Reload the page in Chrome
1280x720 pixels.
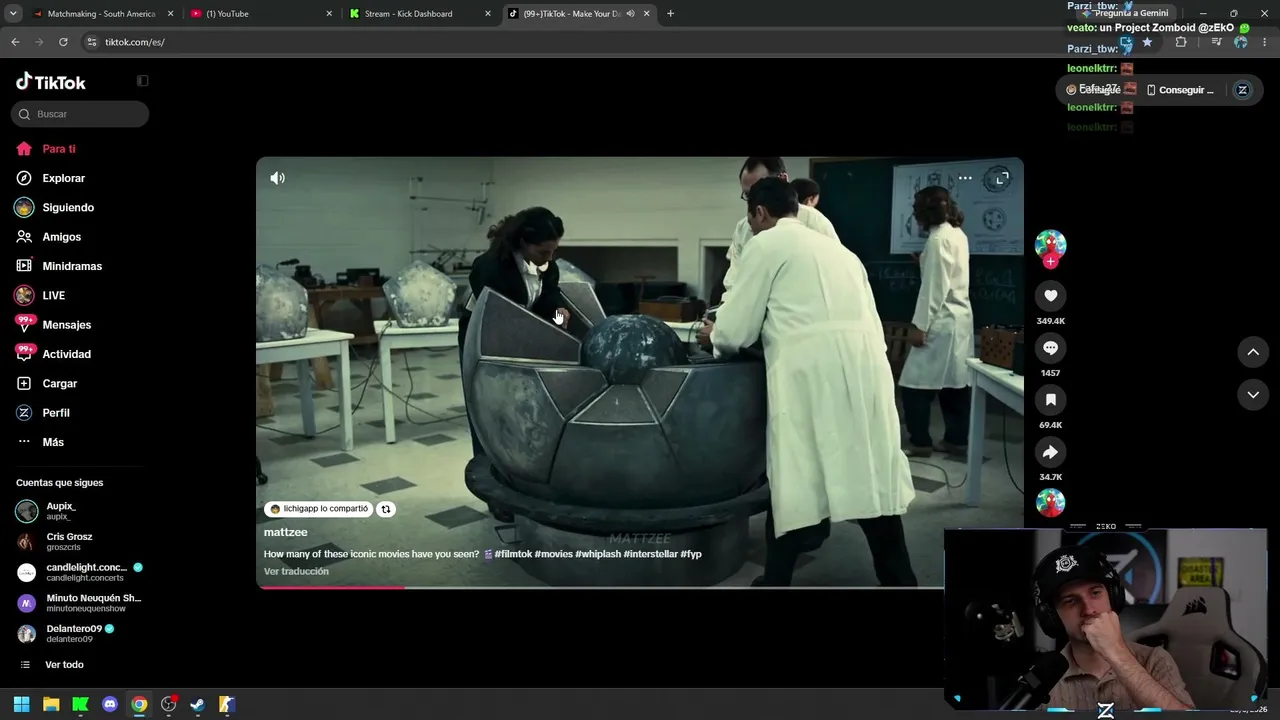[x=63, y=42]
